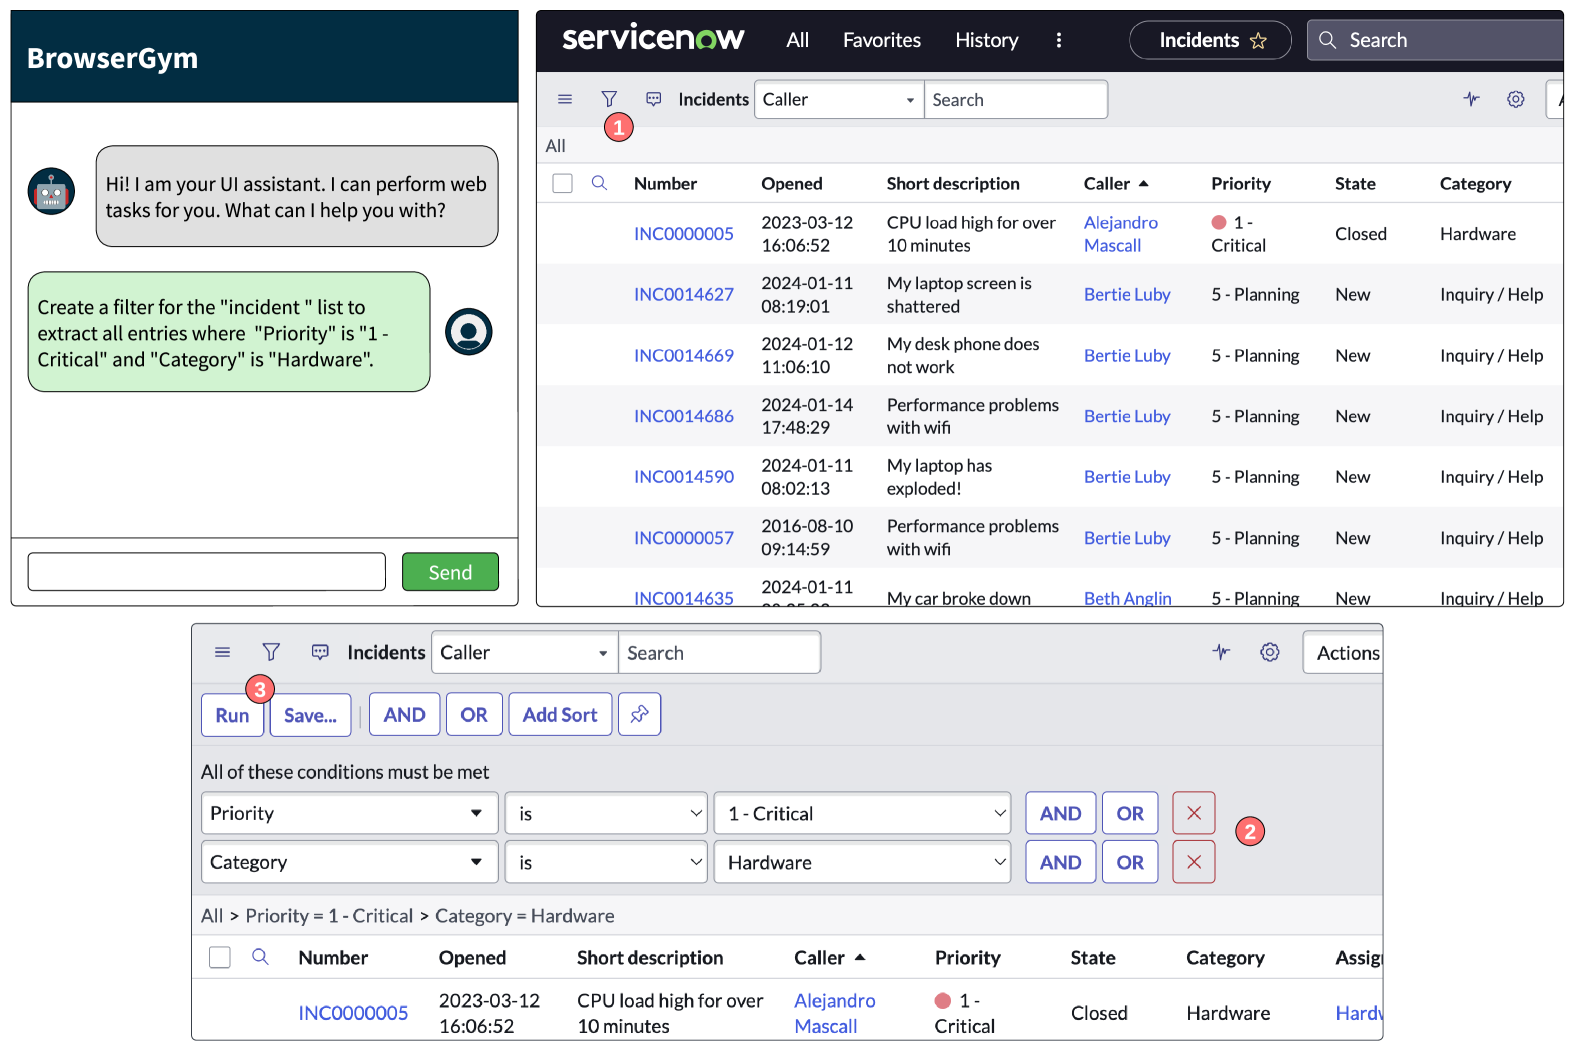Run the filter
The height and width of the screenshot is (1051, 1577).
[232, 715]
